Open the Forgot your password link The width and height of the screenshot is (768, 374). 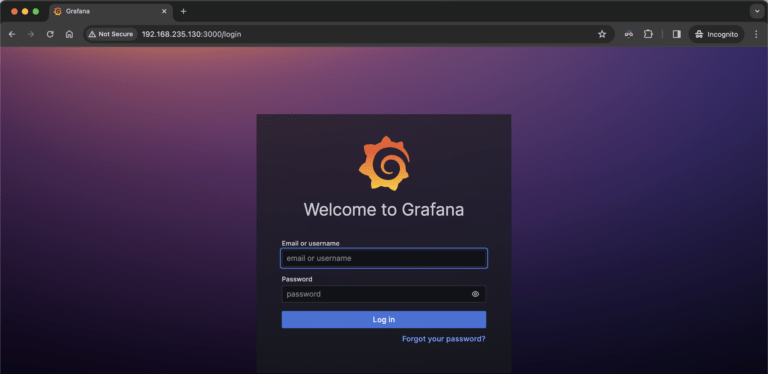tap(444, 339)
